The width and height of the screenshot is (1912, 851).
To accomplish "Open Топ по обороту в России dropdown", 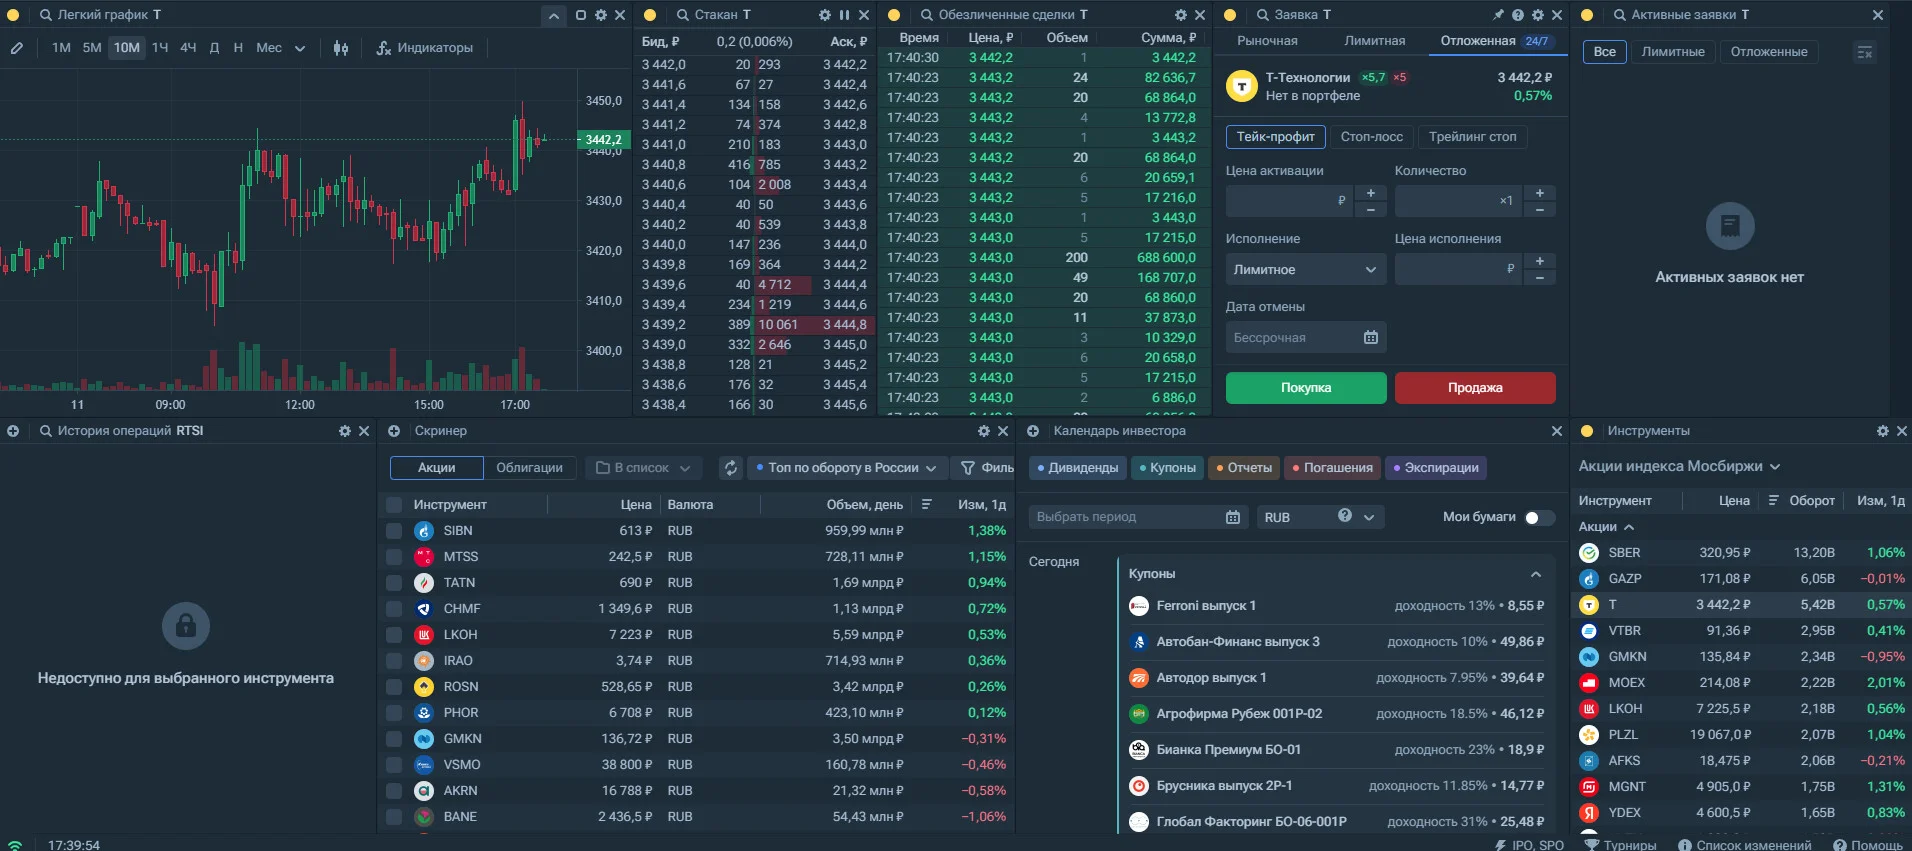I will point(846,468).
